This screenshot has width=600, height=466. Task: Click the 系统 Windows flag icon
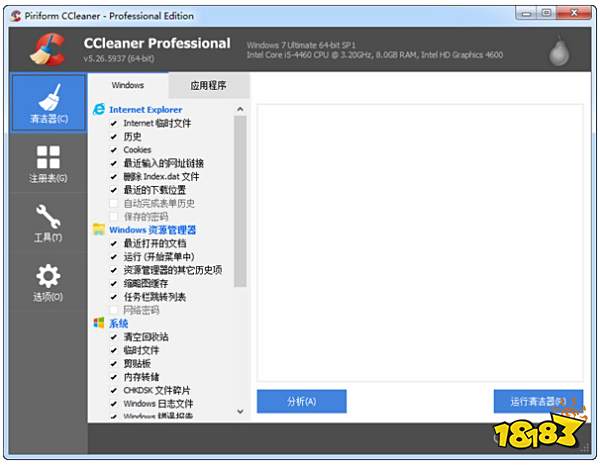[99, 323]
